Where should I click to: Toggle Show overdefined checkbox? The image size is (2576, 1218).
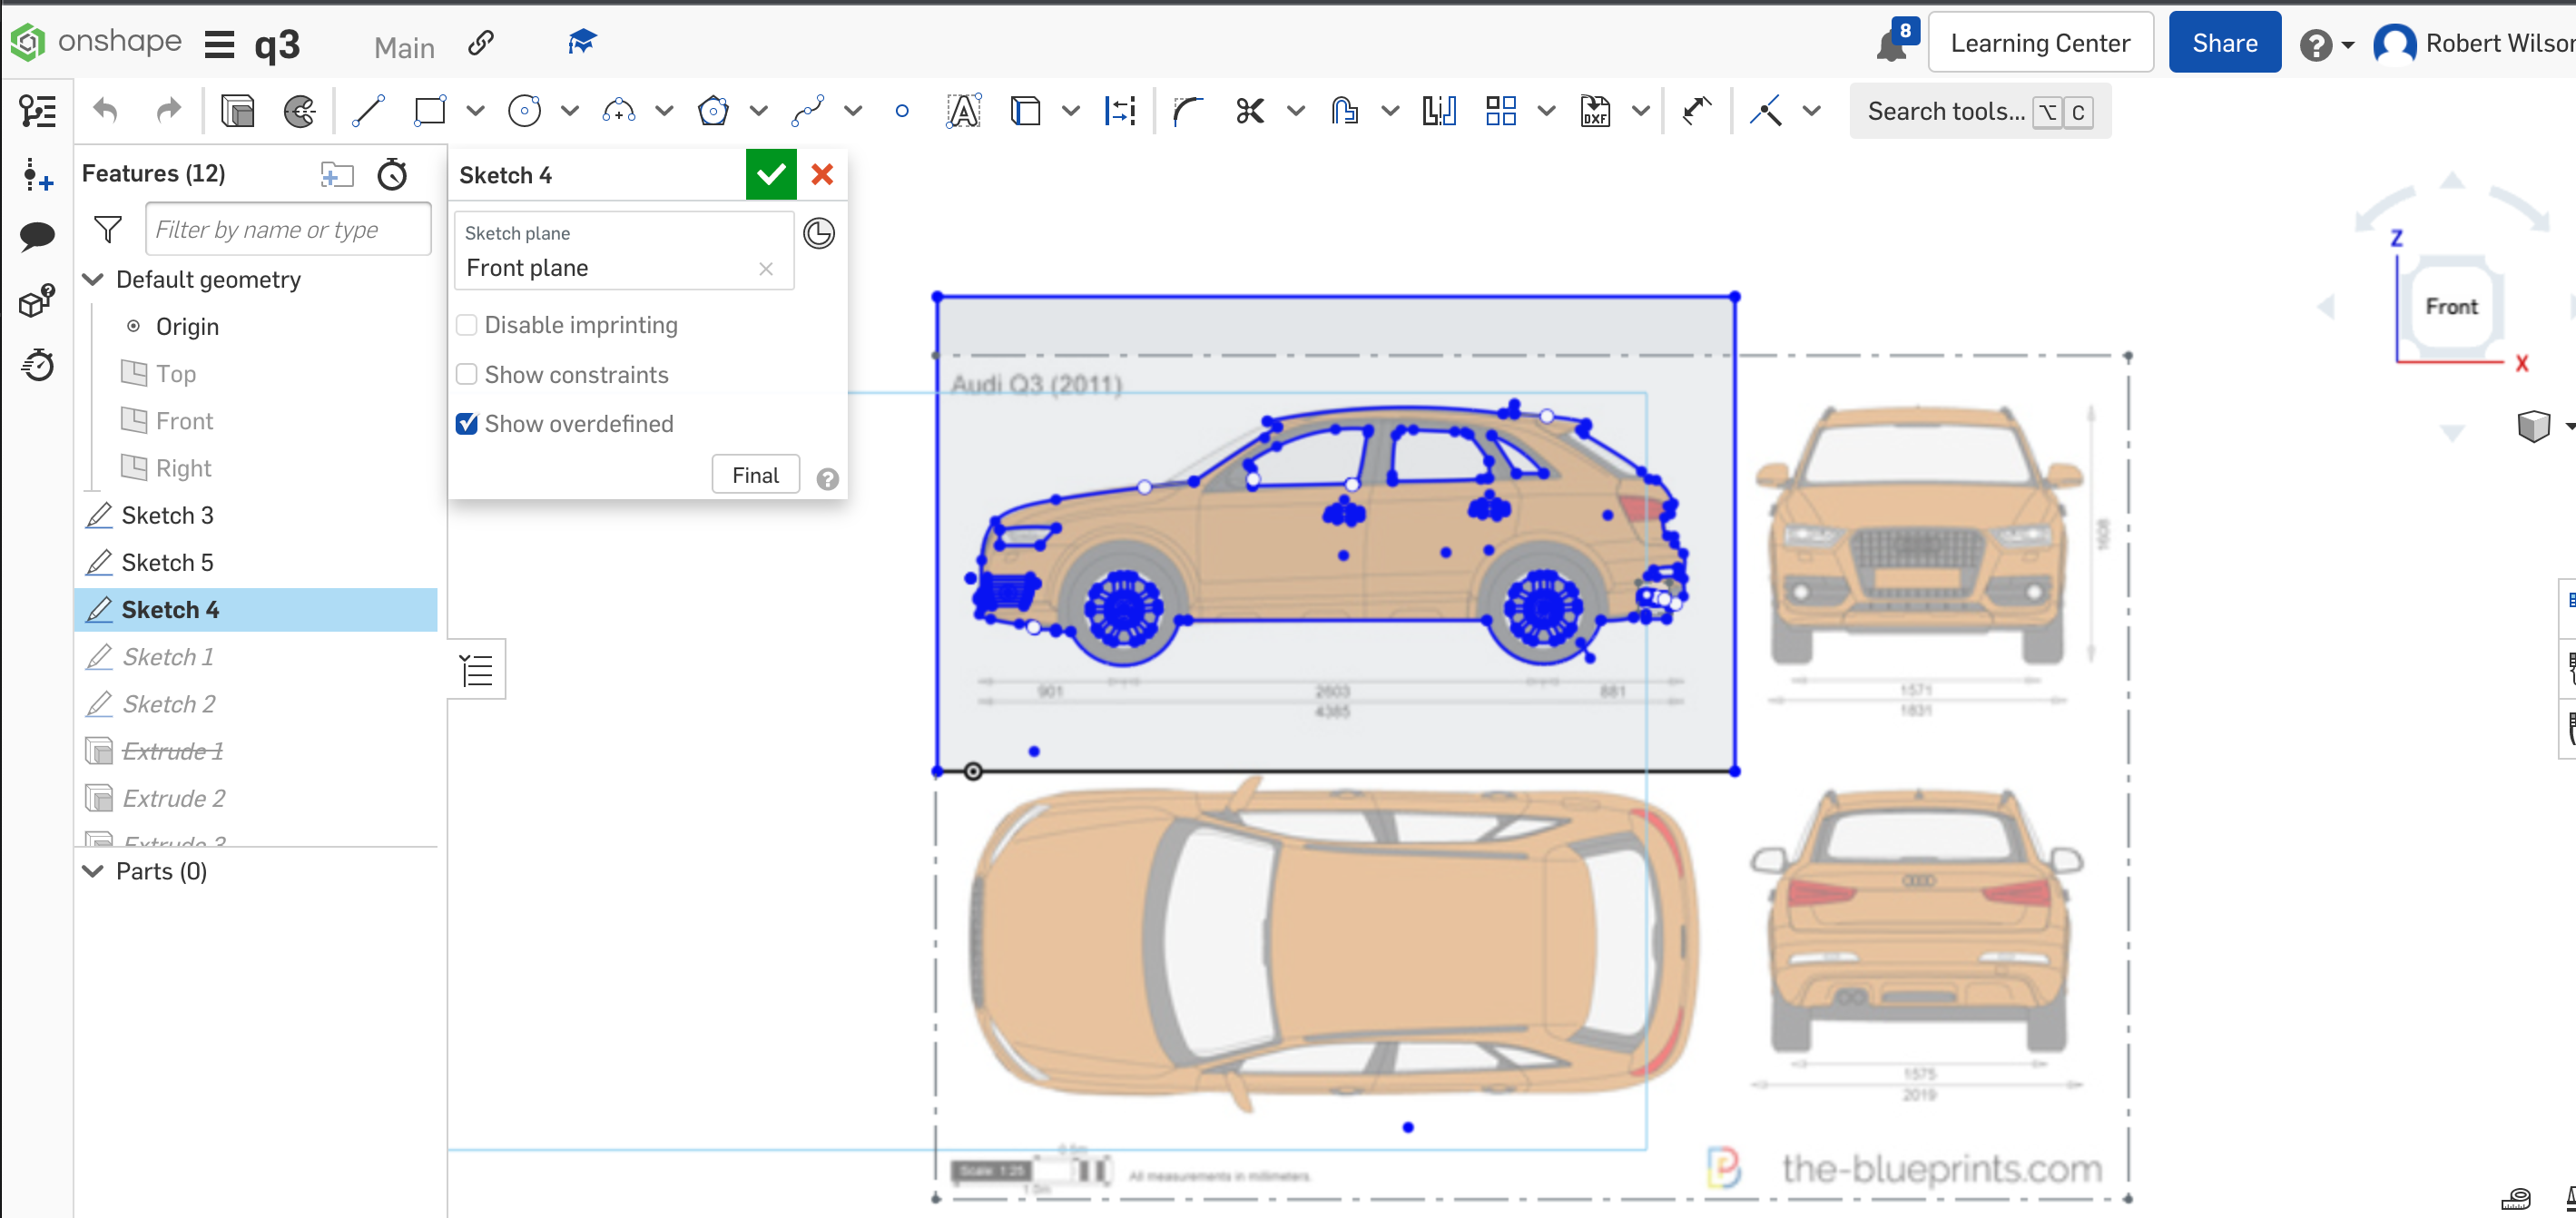pos(467,424)
